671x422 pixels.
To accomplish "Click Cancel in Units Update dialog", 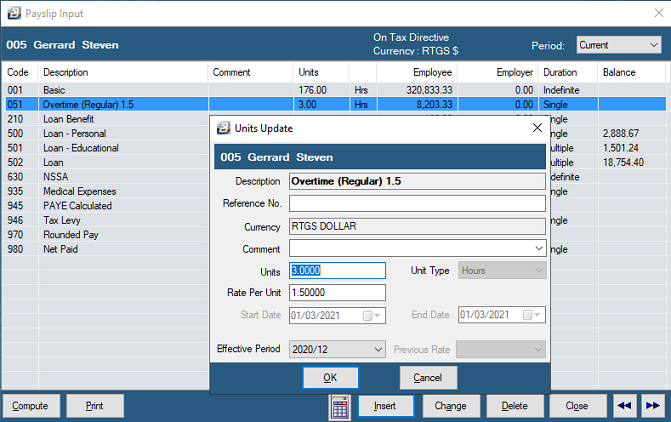I will (x=428, y=377).
